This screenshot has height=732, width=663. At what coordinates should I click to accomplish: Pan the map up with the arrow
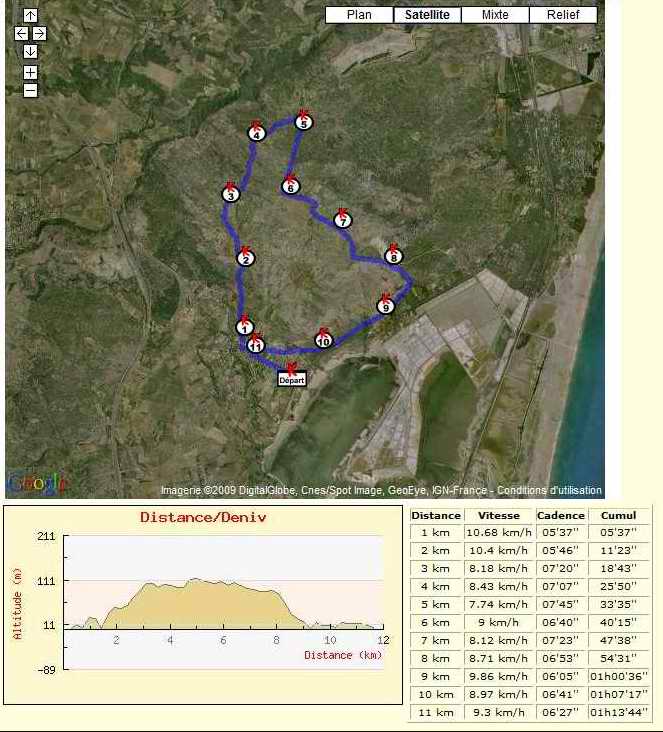(30, 15)
